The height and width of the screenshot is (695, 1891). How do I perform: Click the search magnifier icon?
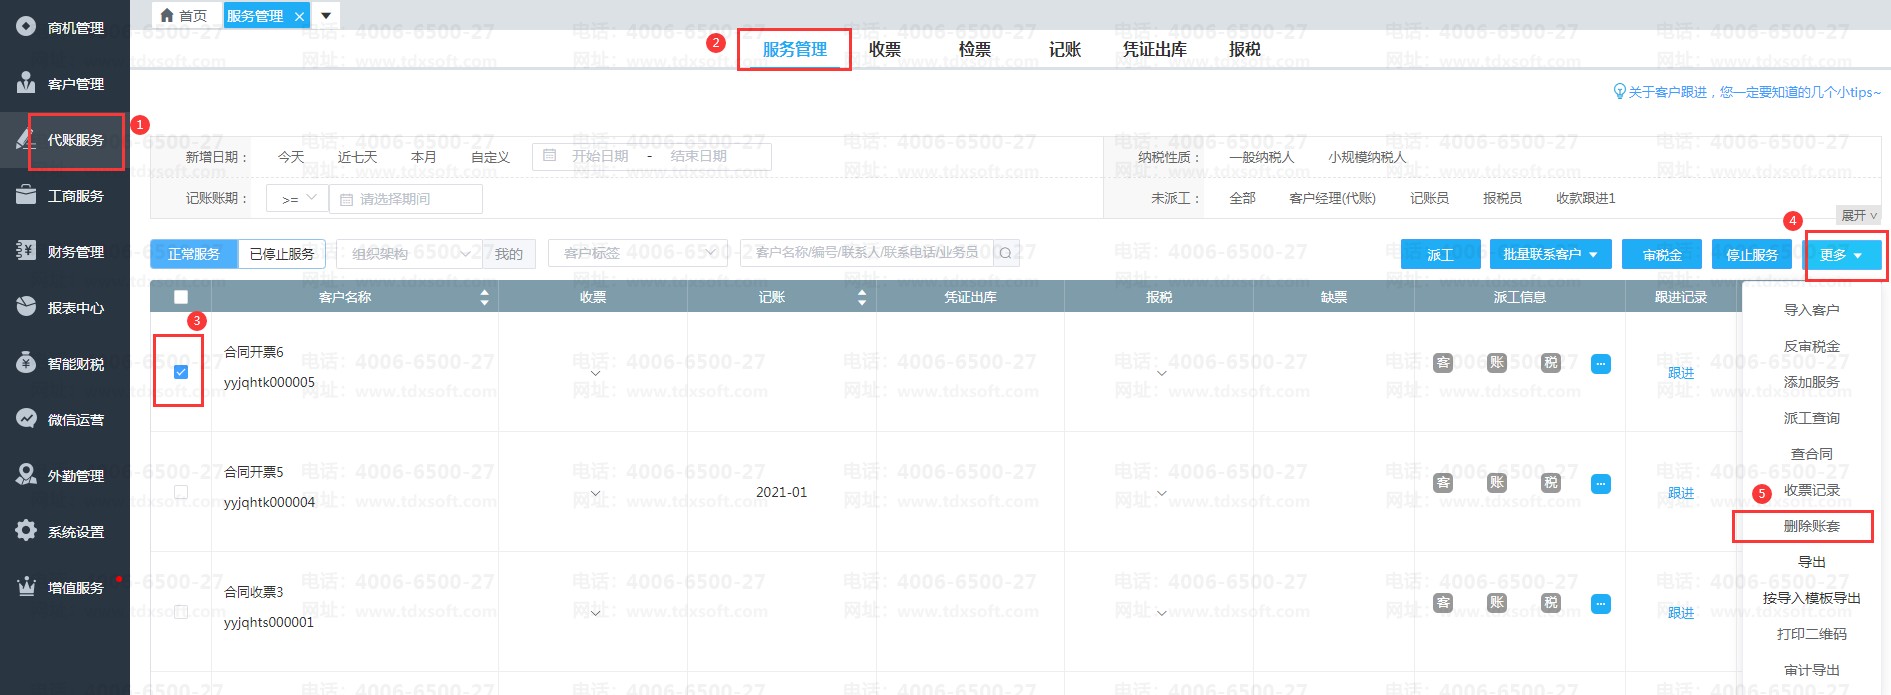click(x=1005, y=253)
